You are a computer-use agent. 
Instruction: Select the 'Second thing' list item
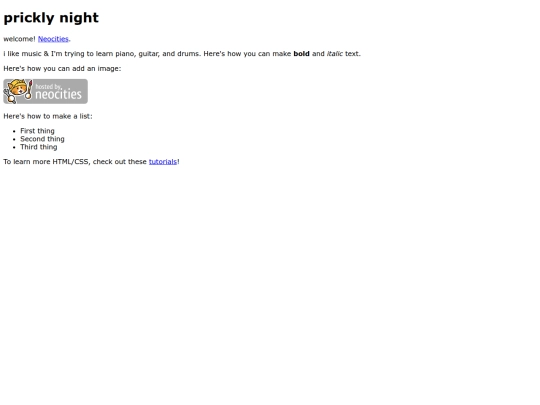click(x=42, y=139)
